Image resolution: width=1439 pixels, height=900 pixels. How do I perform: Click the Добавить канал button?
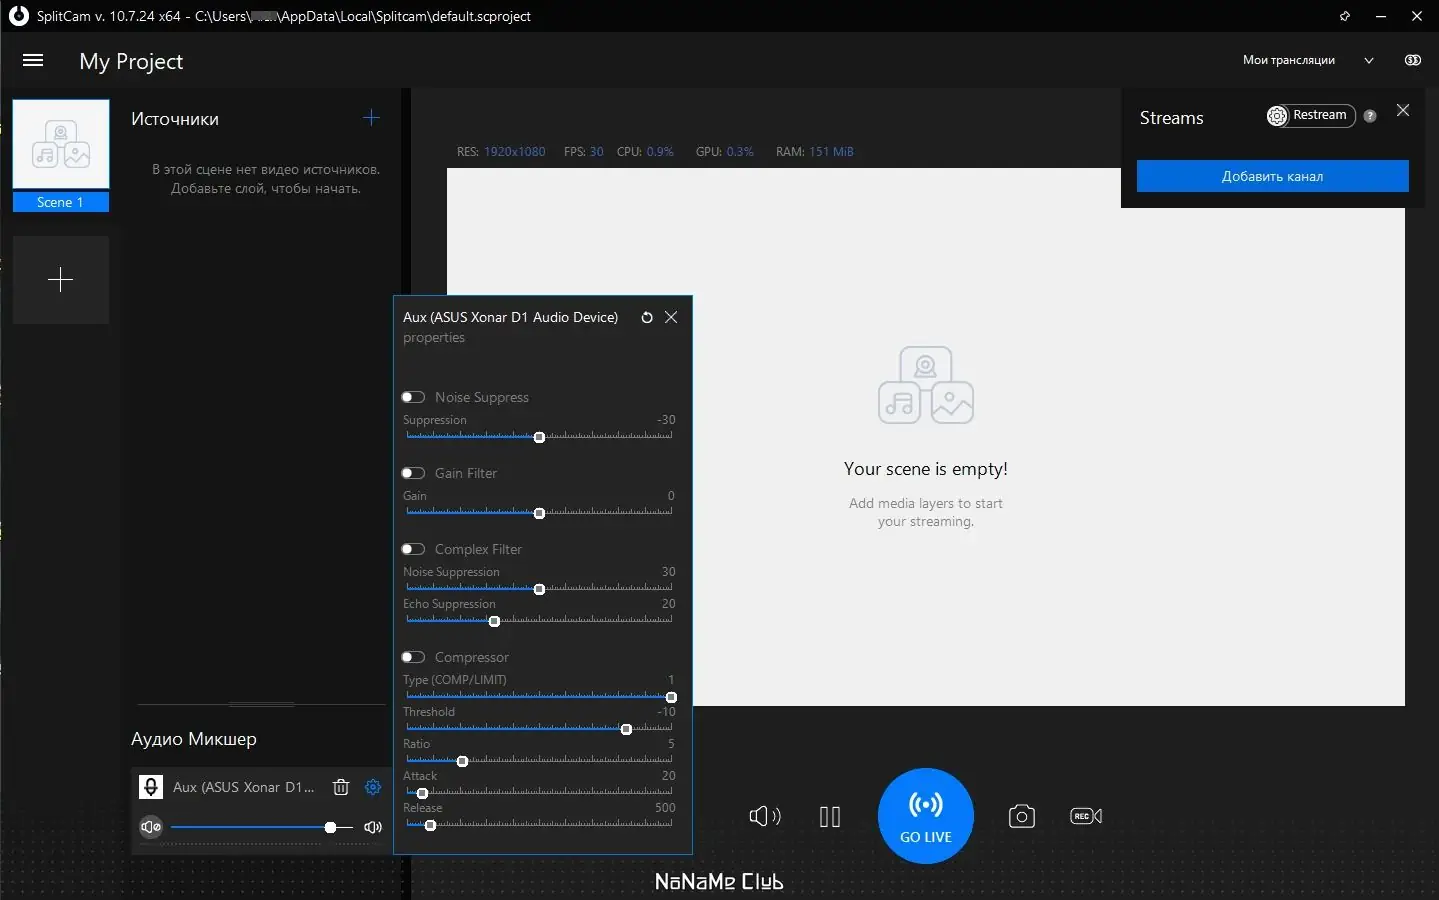1272,176
